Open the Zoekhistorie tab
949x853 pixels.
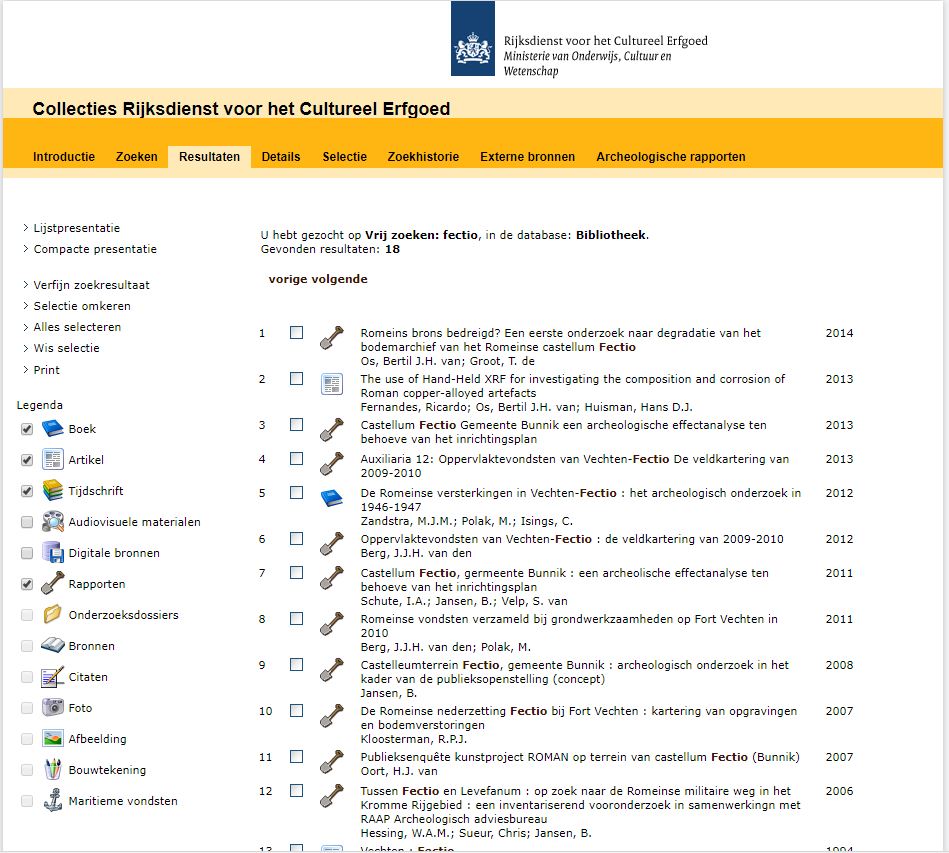click(423, 157)
